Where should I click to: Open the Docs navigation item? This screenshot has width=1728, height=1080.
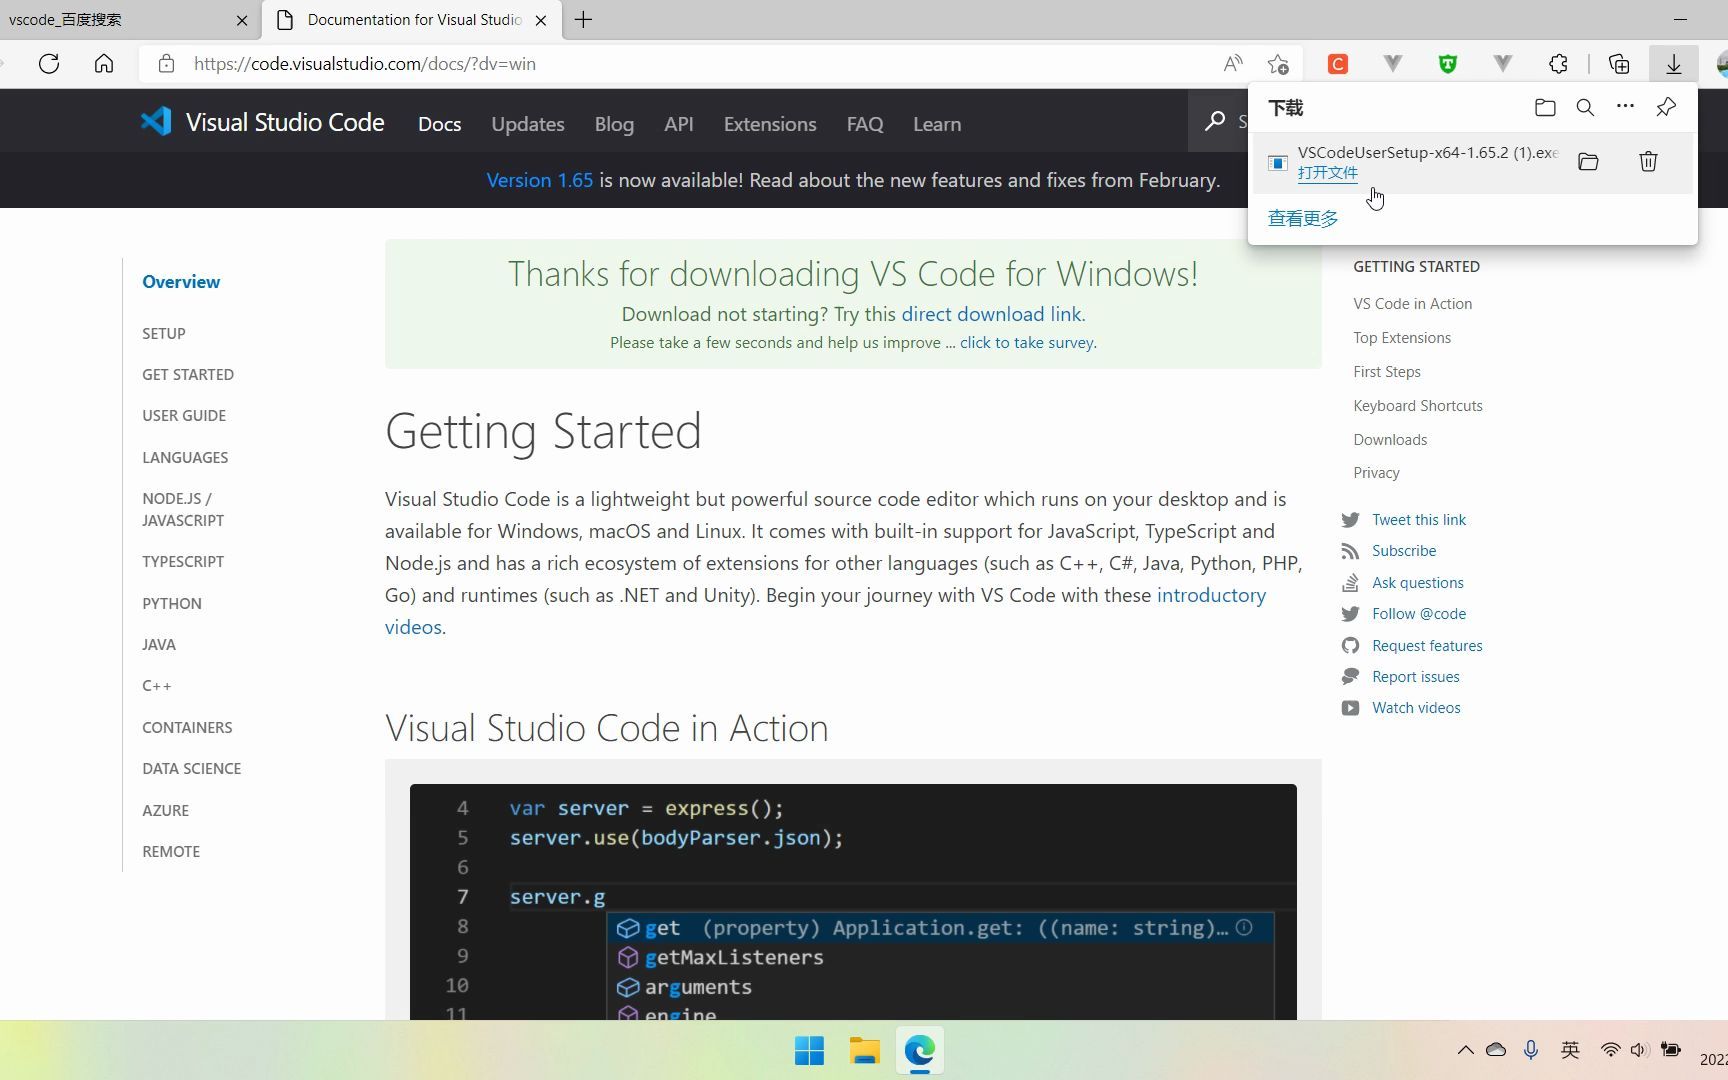point(439,124)
